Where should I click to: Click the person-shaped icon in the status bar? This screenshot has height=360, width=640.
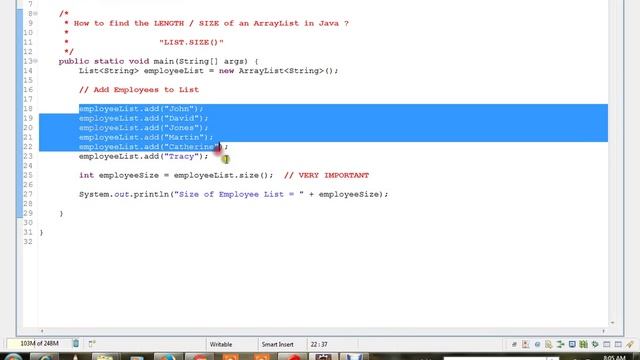[x=525, y=344]
